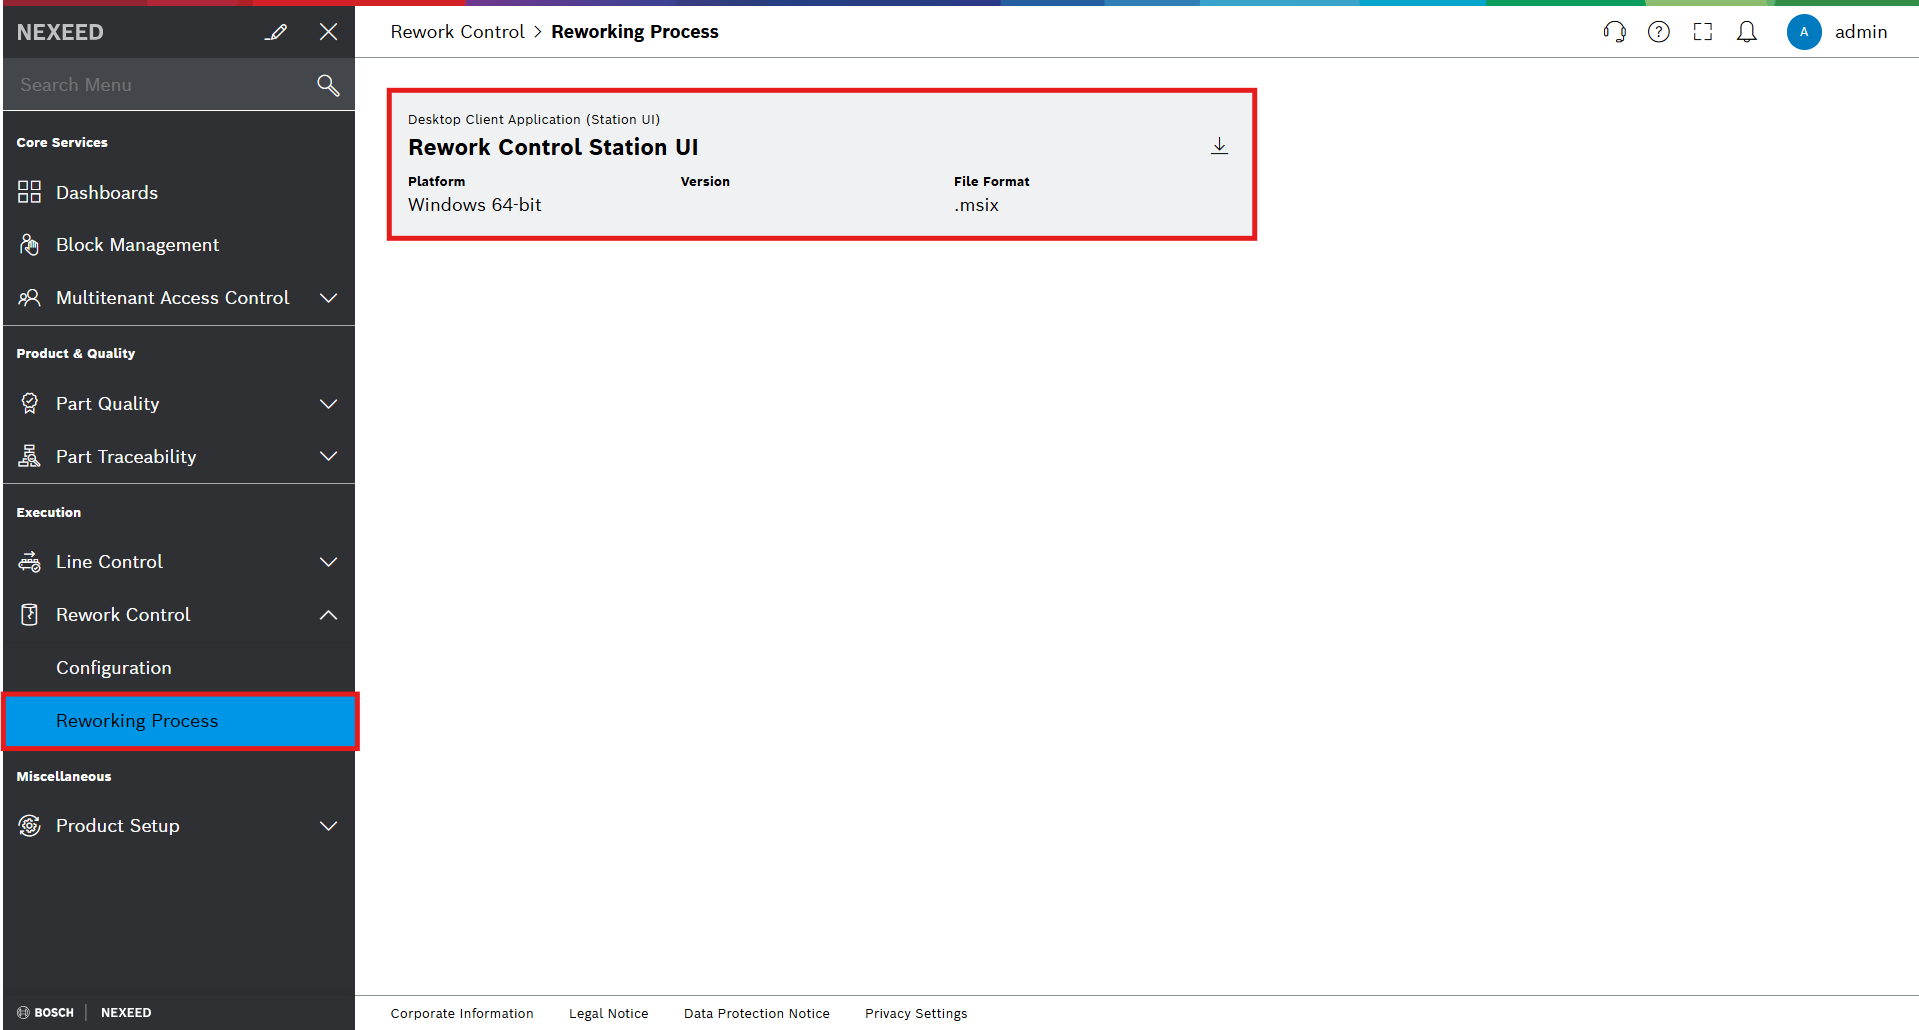Open the support headset icon
The height and width of the screenshot is (1030, 1919).
(1614, 32)
